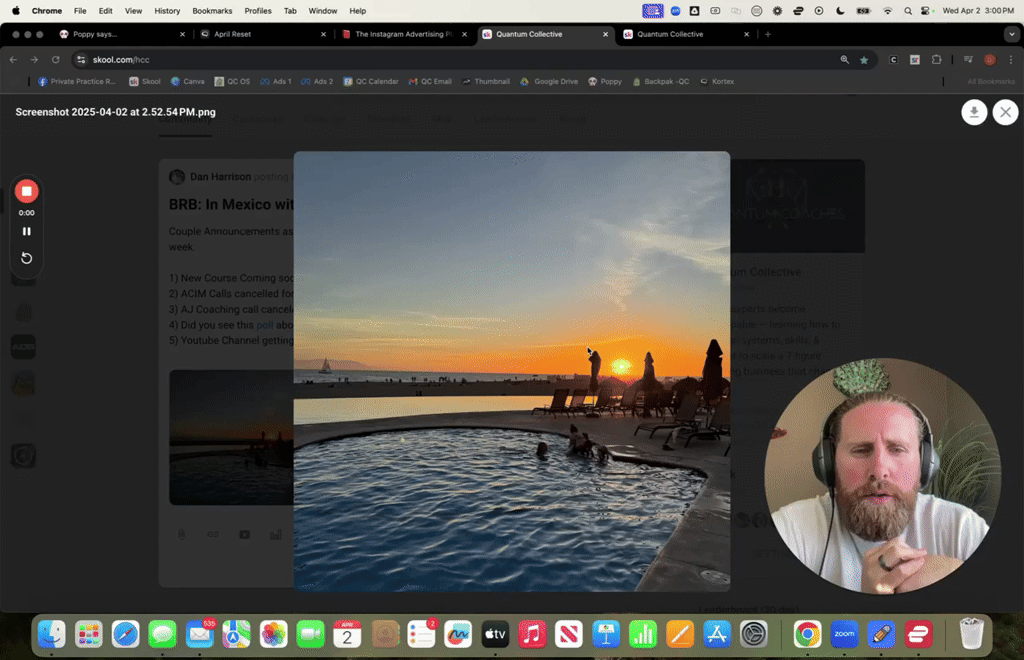Viewport: 1024px width, 660px height.
Task: Open Zoom from the dock
Action: click(x=844, y=634)
